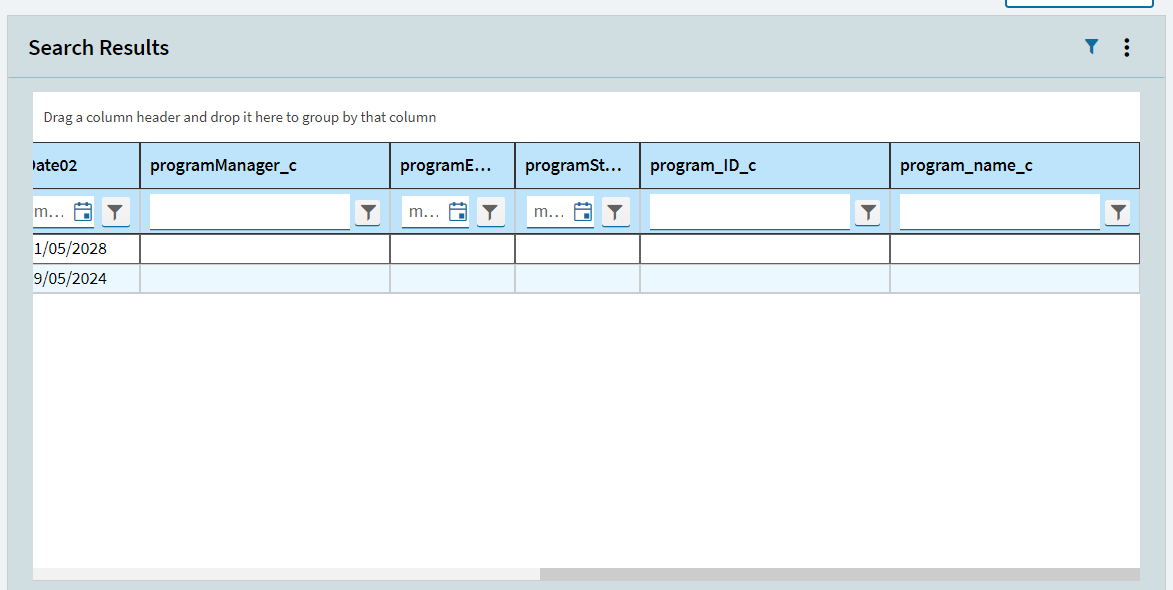1173x590 pixels.
Task: Click the group-by drop area text
Action: click(239, 117)
